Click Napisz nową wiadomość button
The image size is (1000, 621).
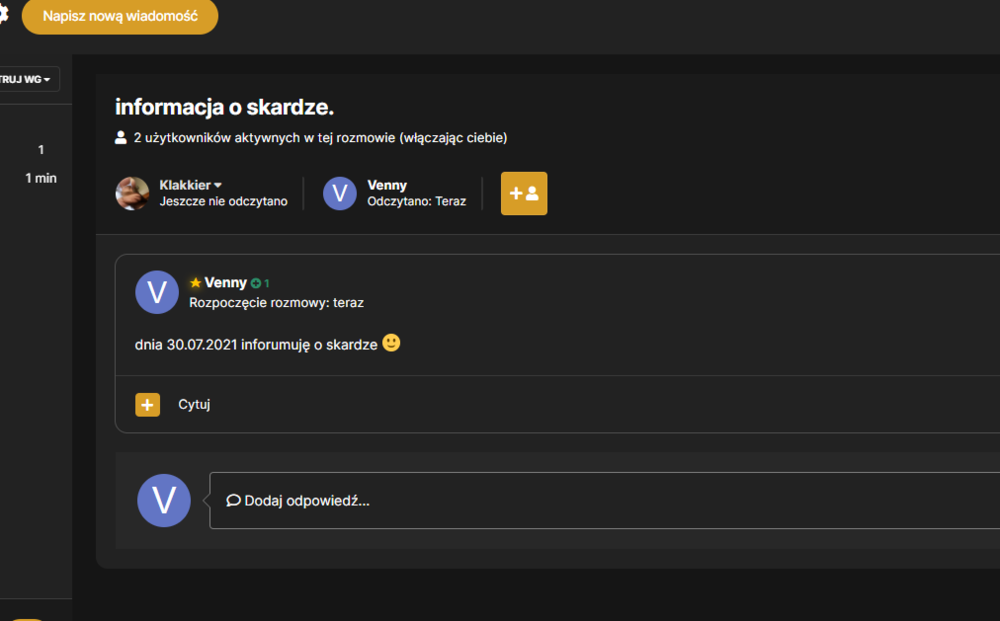120,16
